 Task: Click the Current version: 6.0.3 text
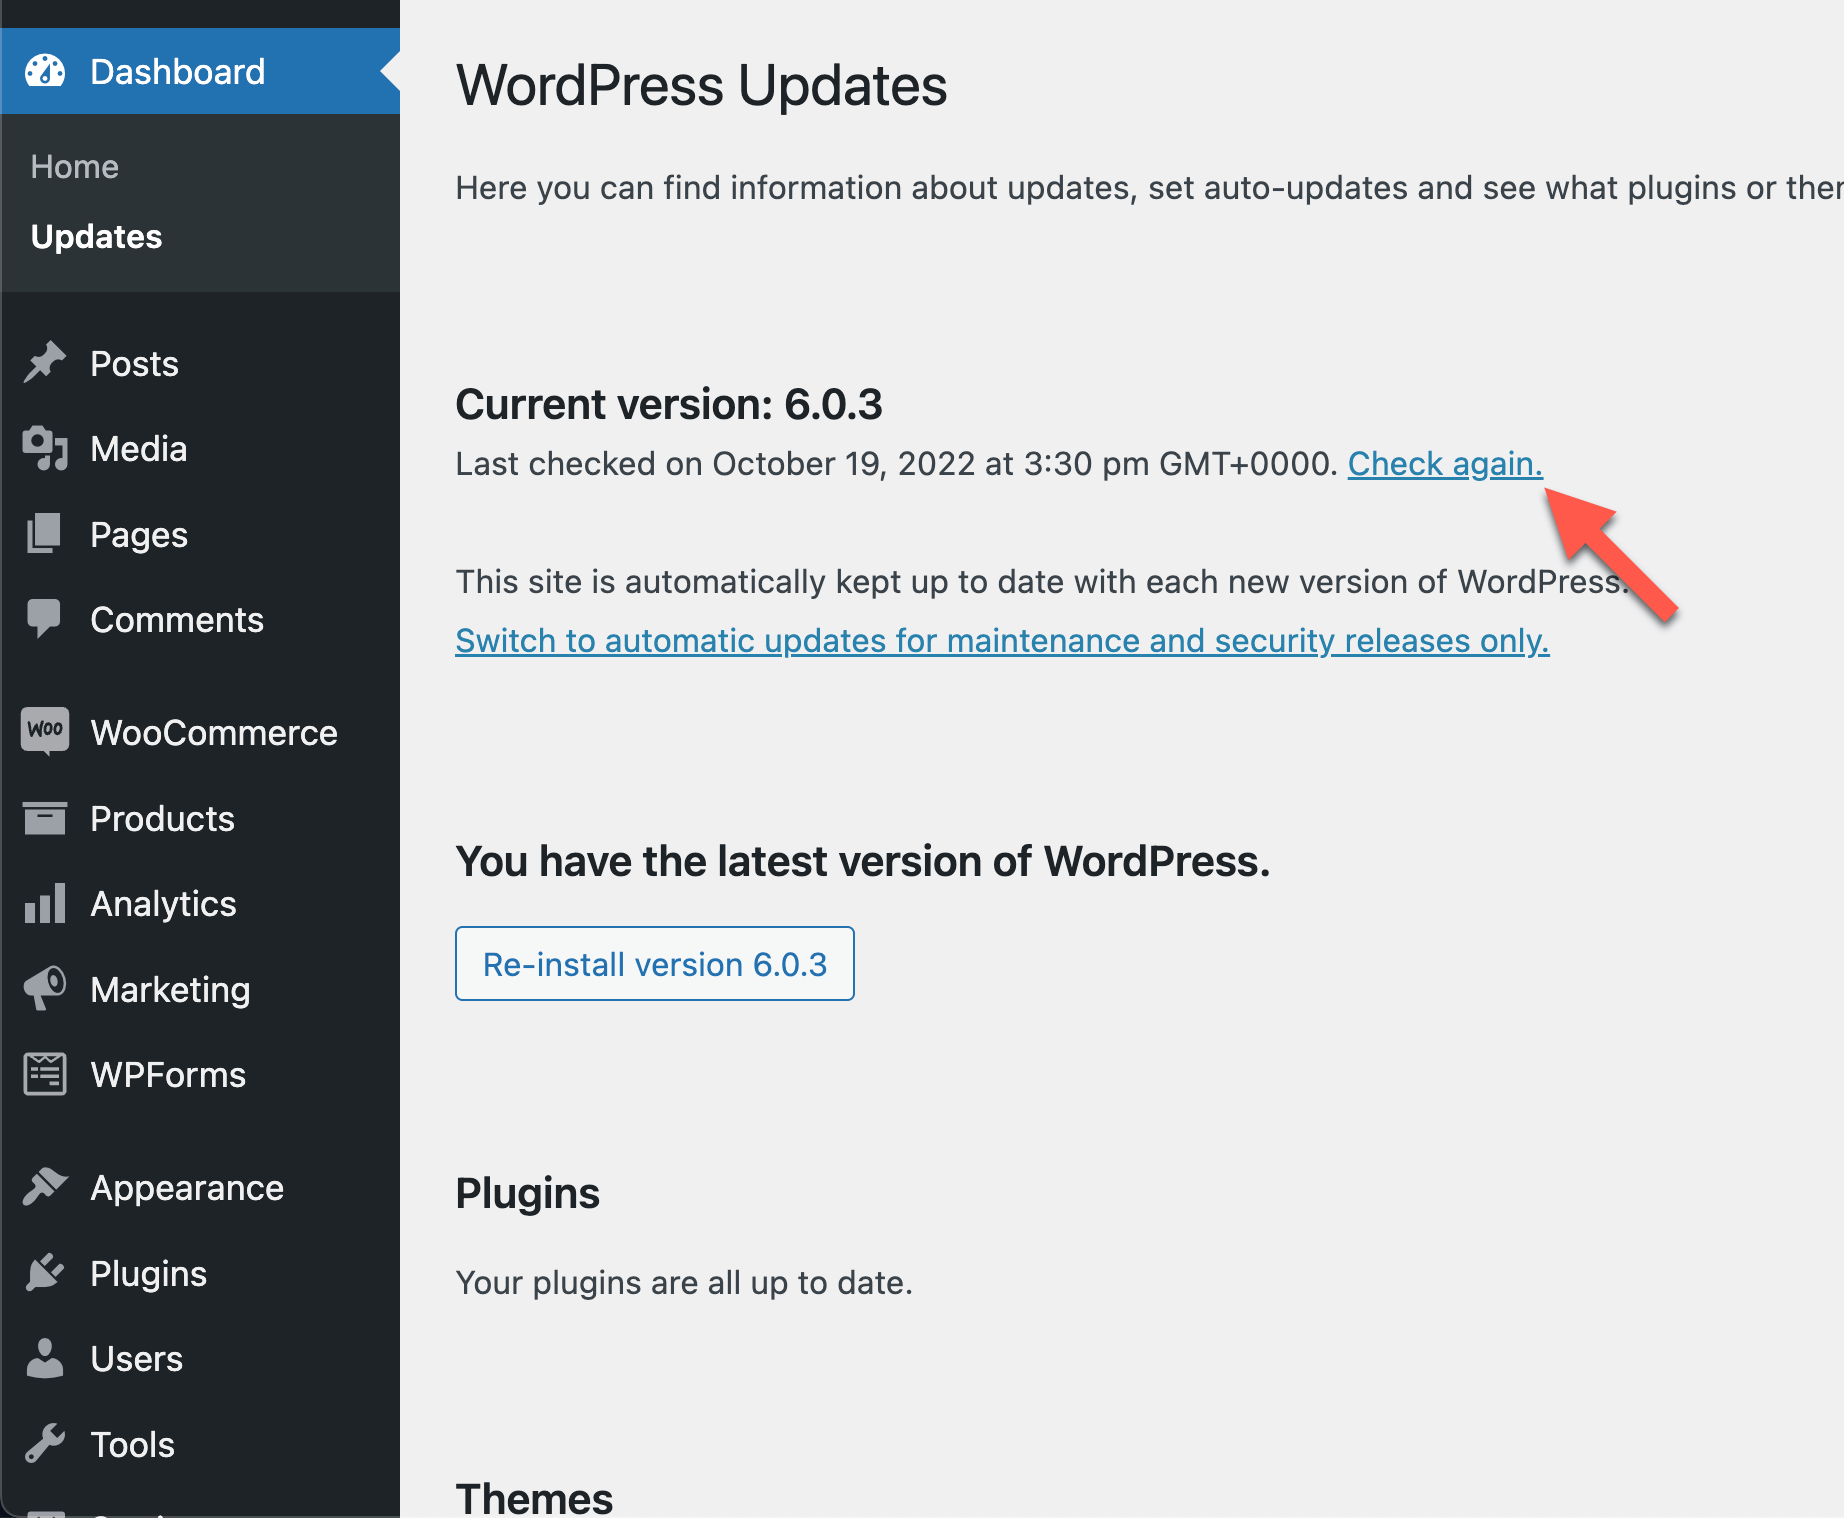click(669, 405)
